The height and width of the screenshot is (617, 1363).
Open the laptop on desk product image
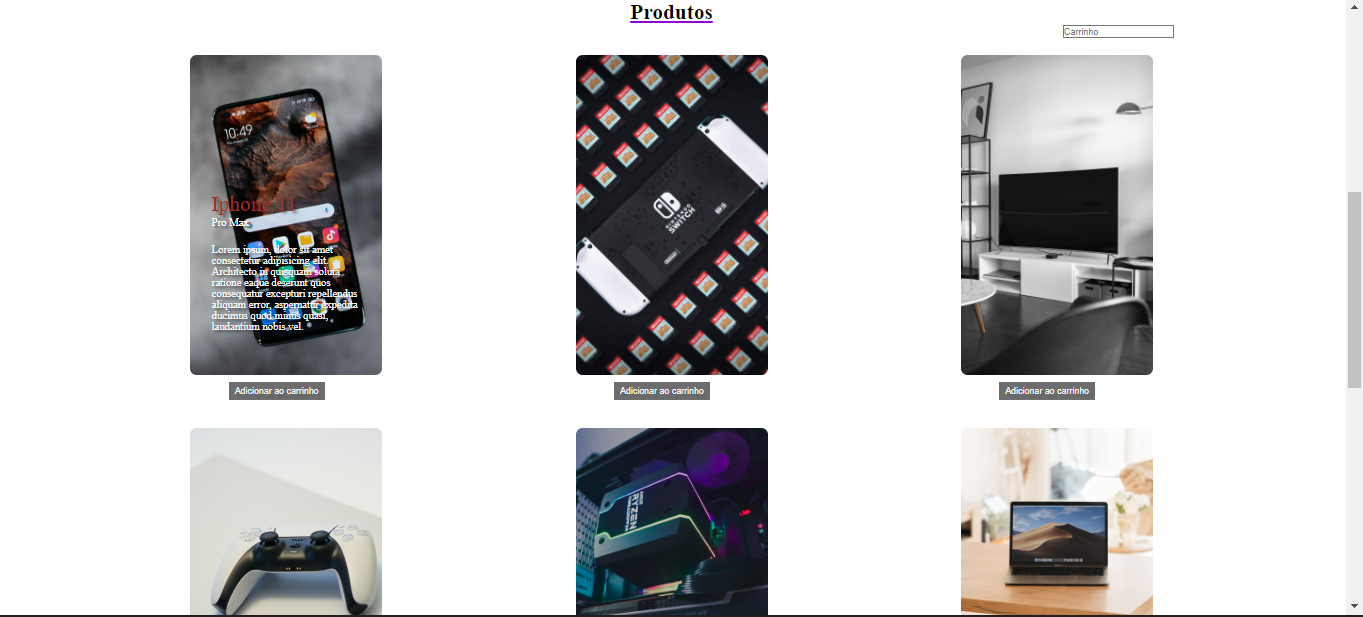(x=1057, y=522)
